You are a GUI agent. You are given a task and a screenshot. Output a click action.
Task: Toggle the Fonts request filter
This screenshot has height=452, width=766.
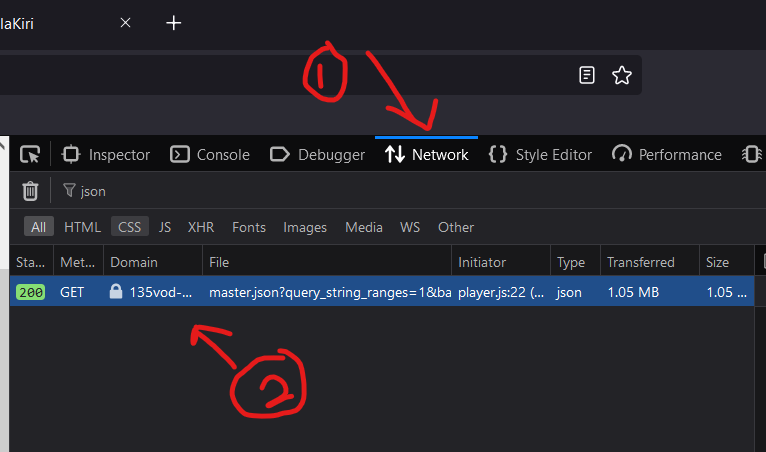point(249,227)
